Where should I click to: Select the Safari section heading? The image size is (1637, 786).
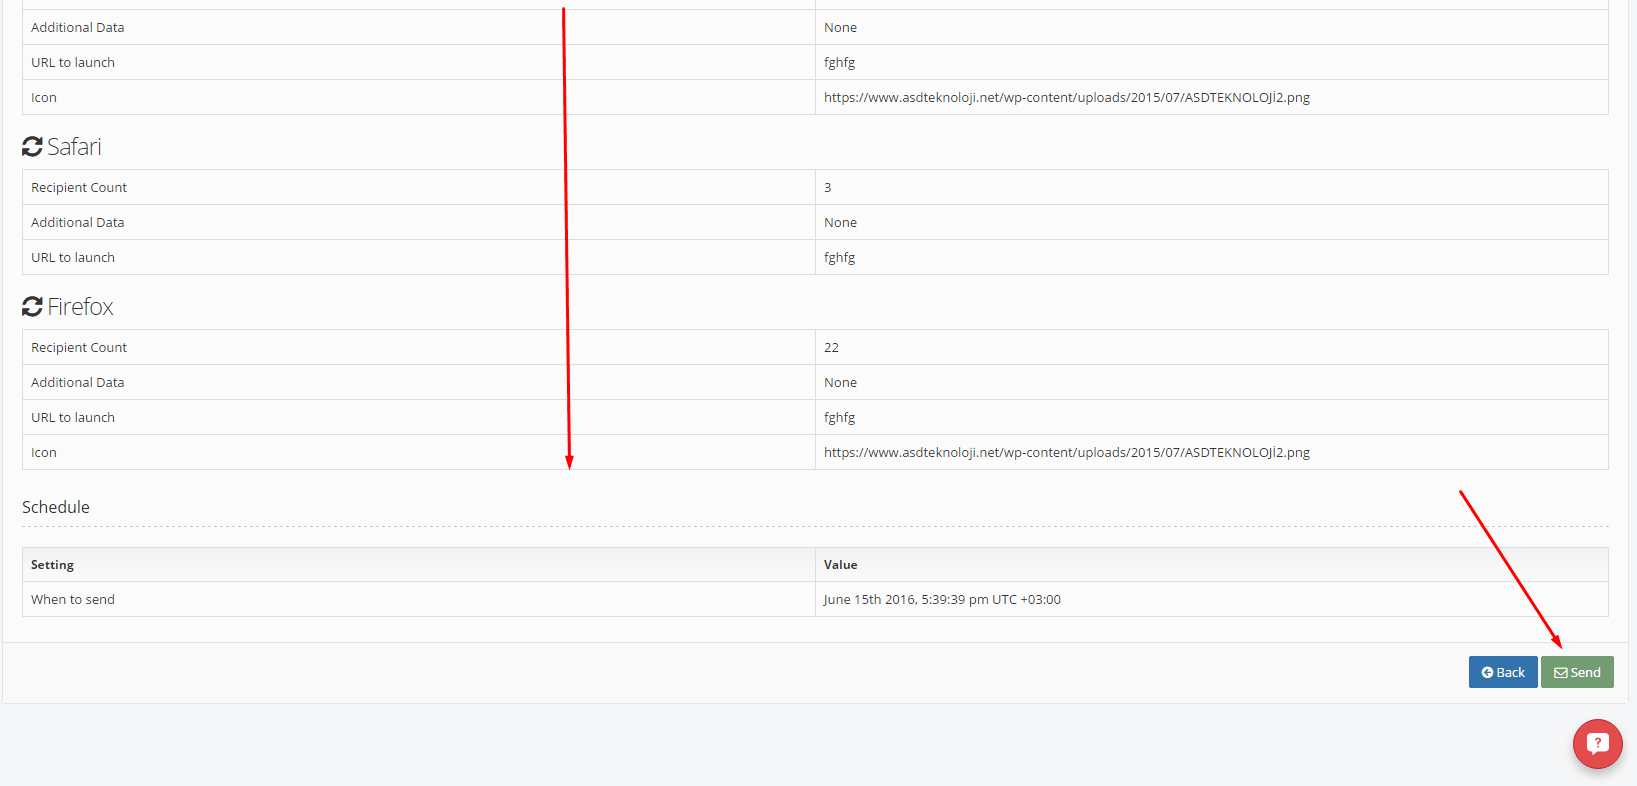(x=74, y=147)
